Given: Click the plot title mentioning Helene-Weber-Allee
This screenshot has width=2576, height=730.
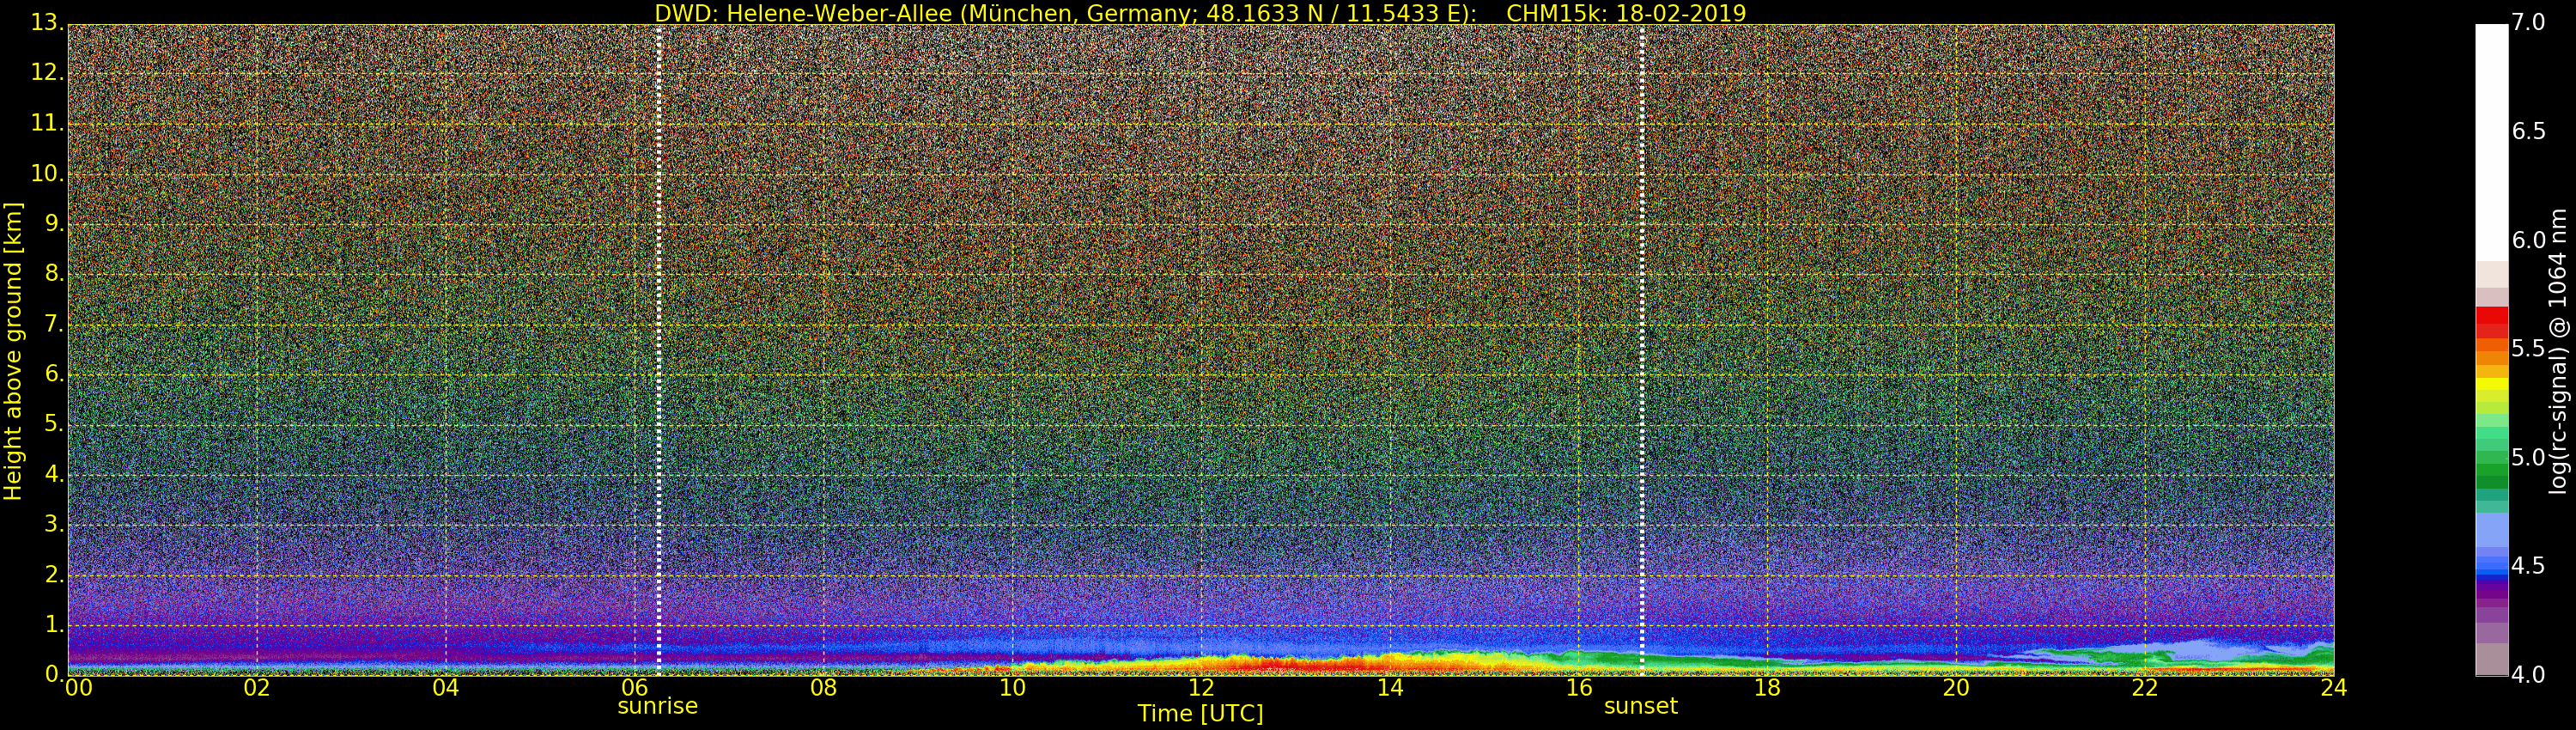Looking at the screenshot, I should click(1200, 13).
